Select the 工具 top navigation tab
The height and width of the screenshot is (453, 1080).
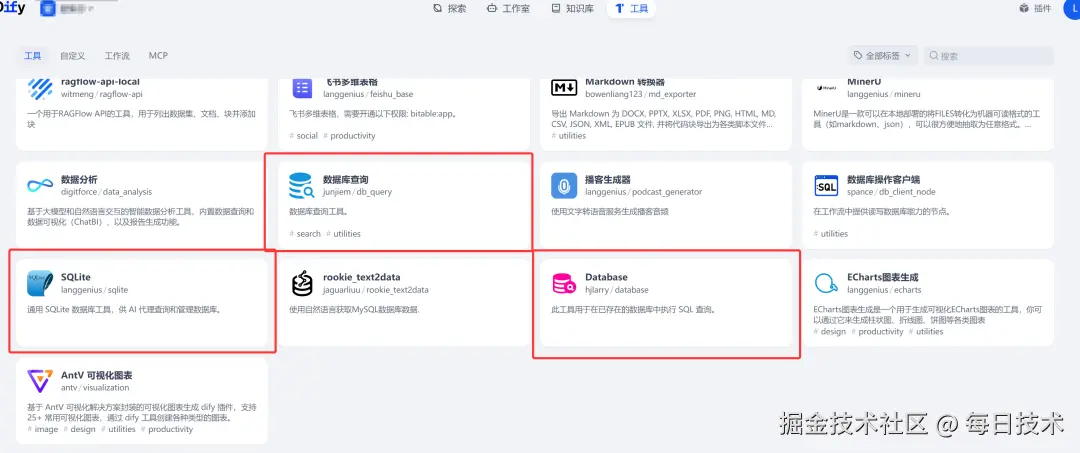(632, 9)
